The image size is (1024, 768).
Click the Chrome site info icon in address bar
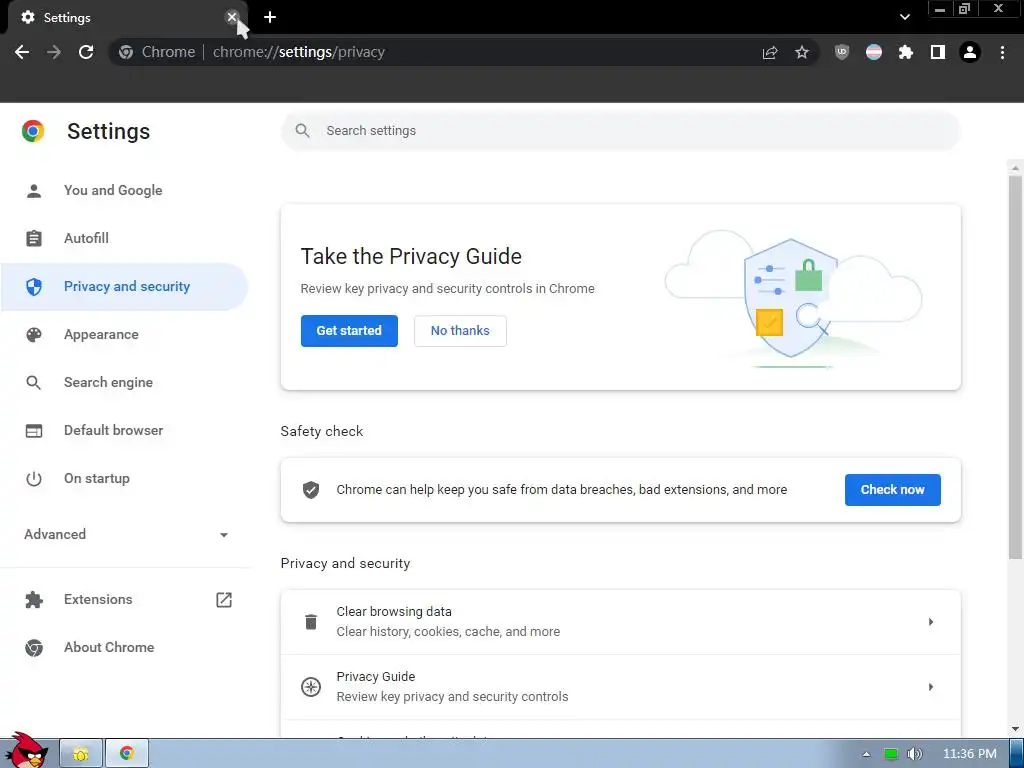126,52
